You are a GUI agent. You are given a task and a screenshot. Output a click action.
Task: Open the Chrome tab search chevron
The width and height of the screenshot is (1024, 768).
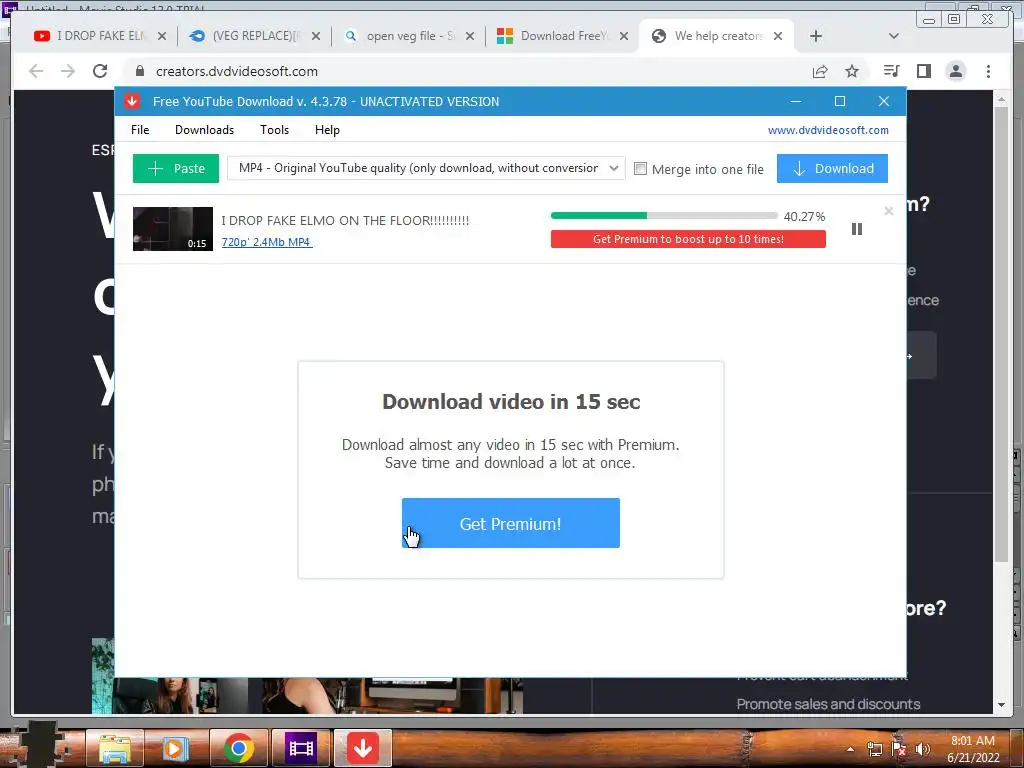click(x=894, y=36)
